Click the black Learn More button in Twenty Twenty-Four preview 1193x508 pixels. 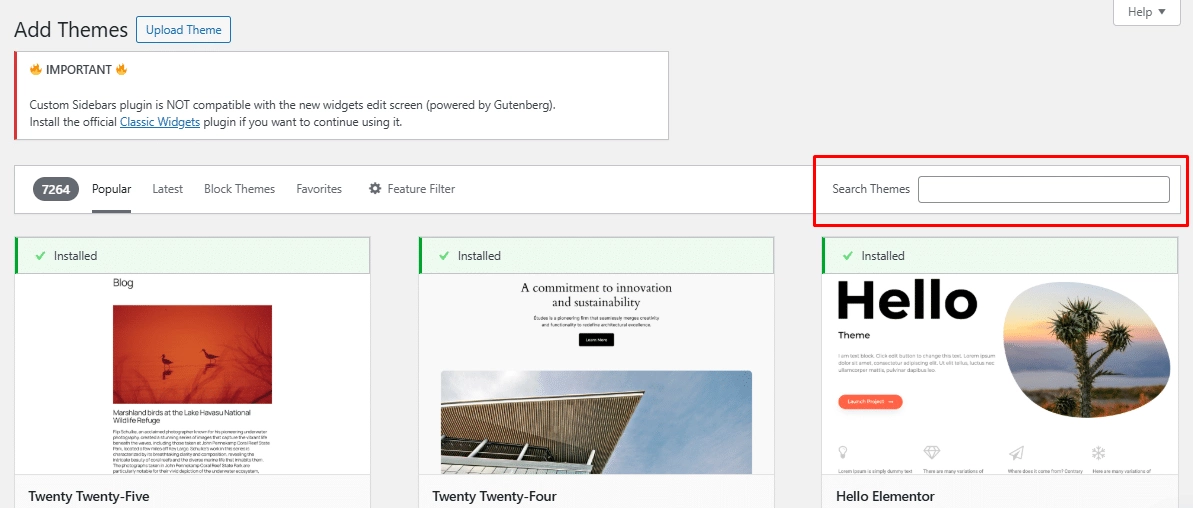click(x=596, y=340)
